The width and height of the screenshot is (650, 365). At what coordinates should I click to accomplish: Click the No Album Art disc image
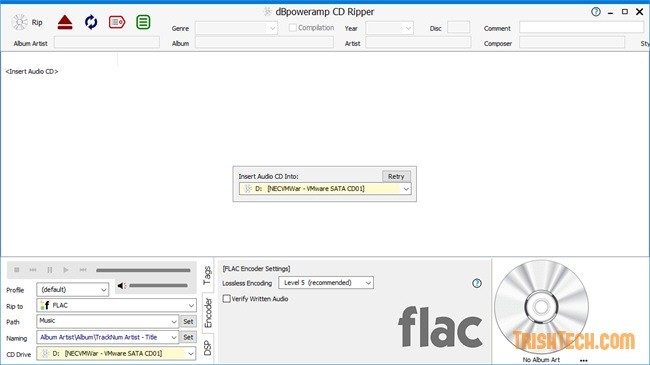click(x=541, y=307)
